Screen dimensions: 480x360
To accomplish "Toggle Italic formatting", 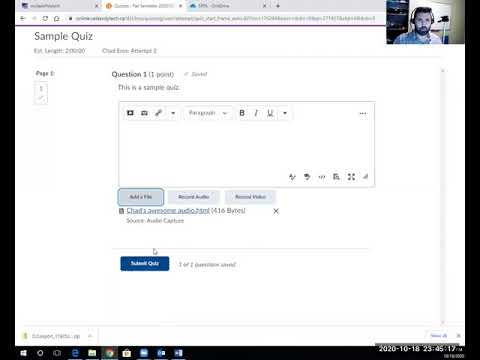I will point(256,113).
